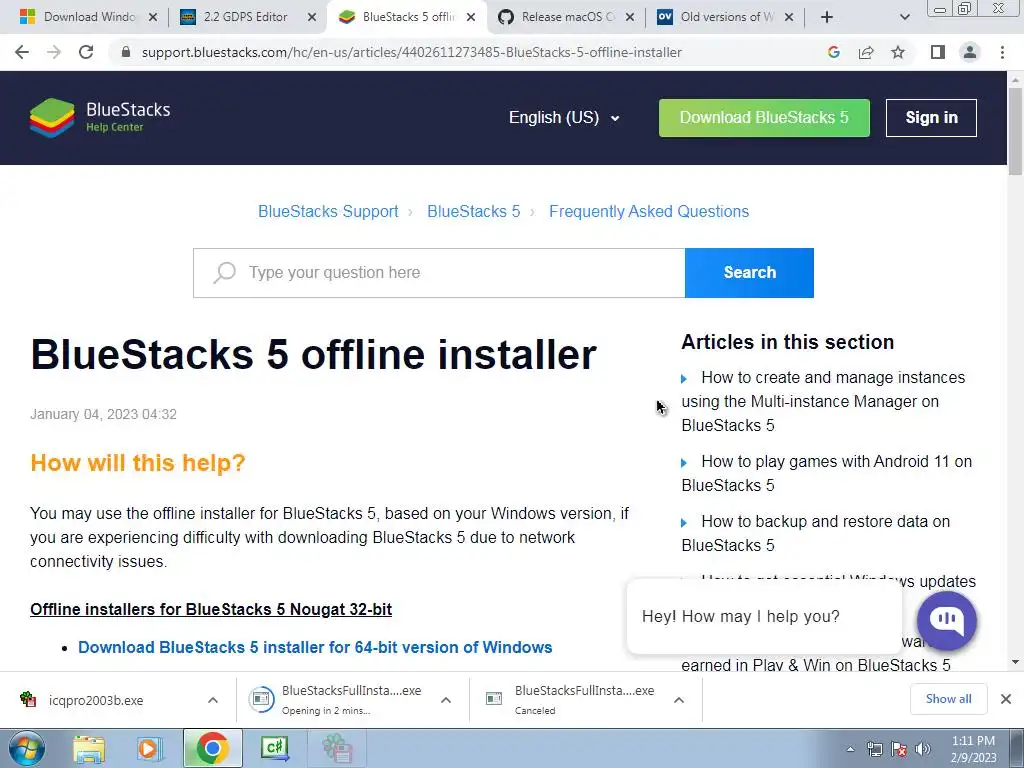Open Windows Explorer from the taskbar

point(89,748)
